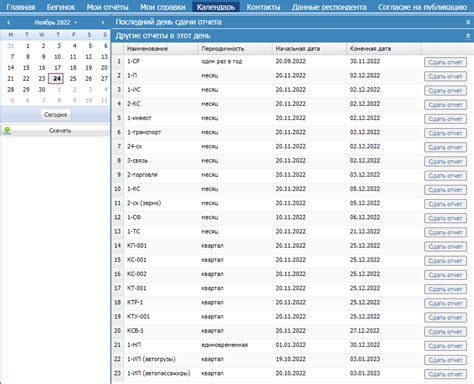474x384 pixels.
Task: Submit report for КСВ-1 row
Action: 445,332
